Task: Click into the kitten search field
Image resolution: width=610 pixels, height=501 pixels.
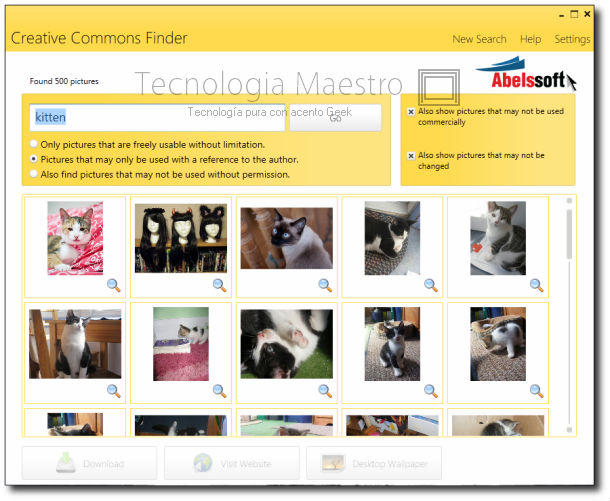Action: click(157, 117)
